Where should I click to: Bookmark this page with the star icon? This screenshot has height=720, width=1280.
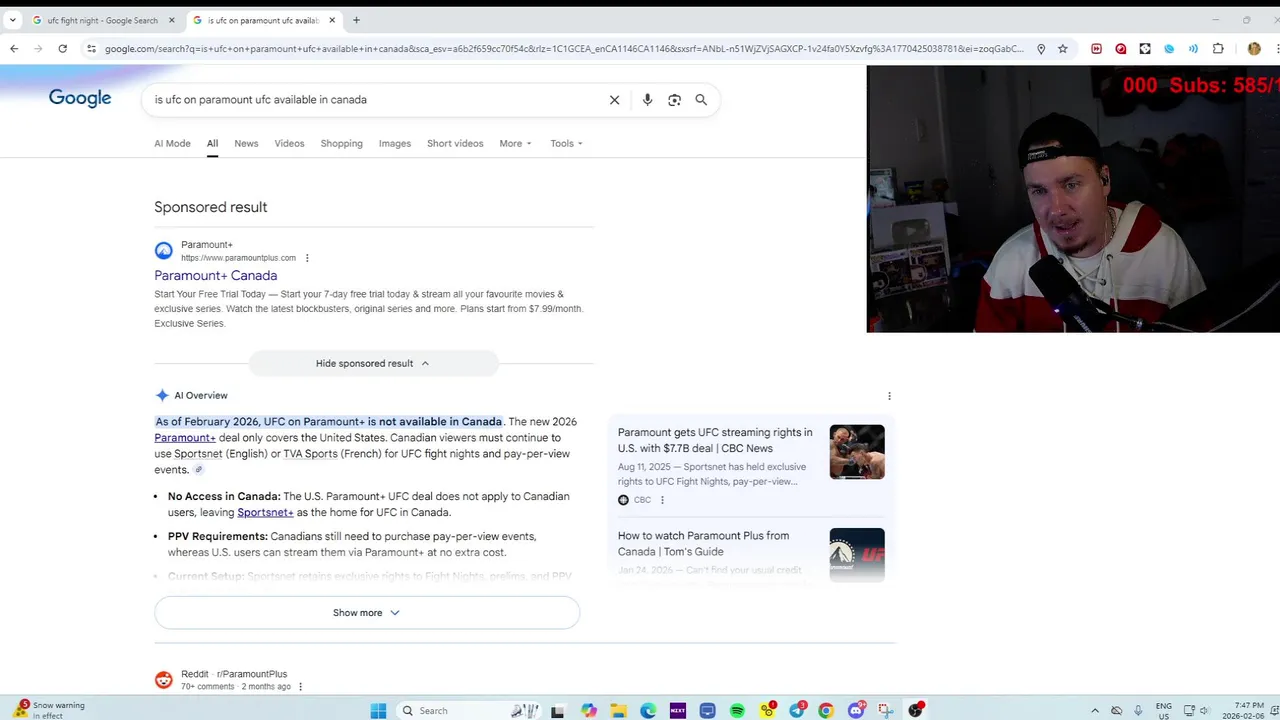pos(1063,48)
